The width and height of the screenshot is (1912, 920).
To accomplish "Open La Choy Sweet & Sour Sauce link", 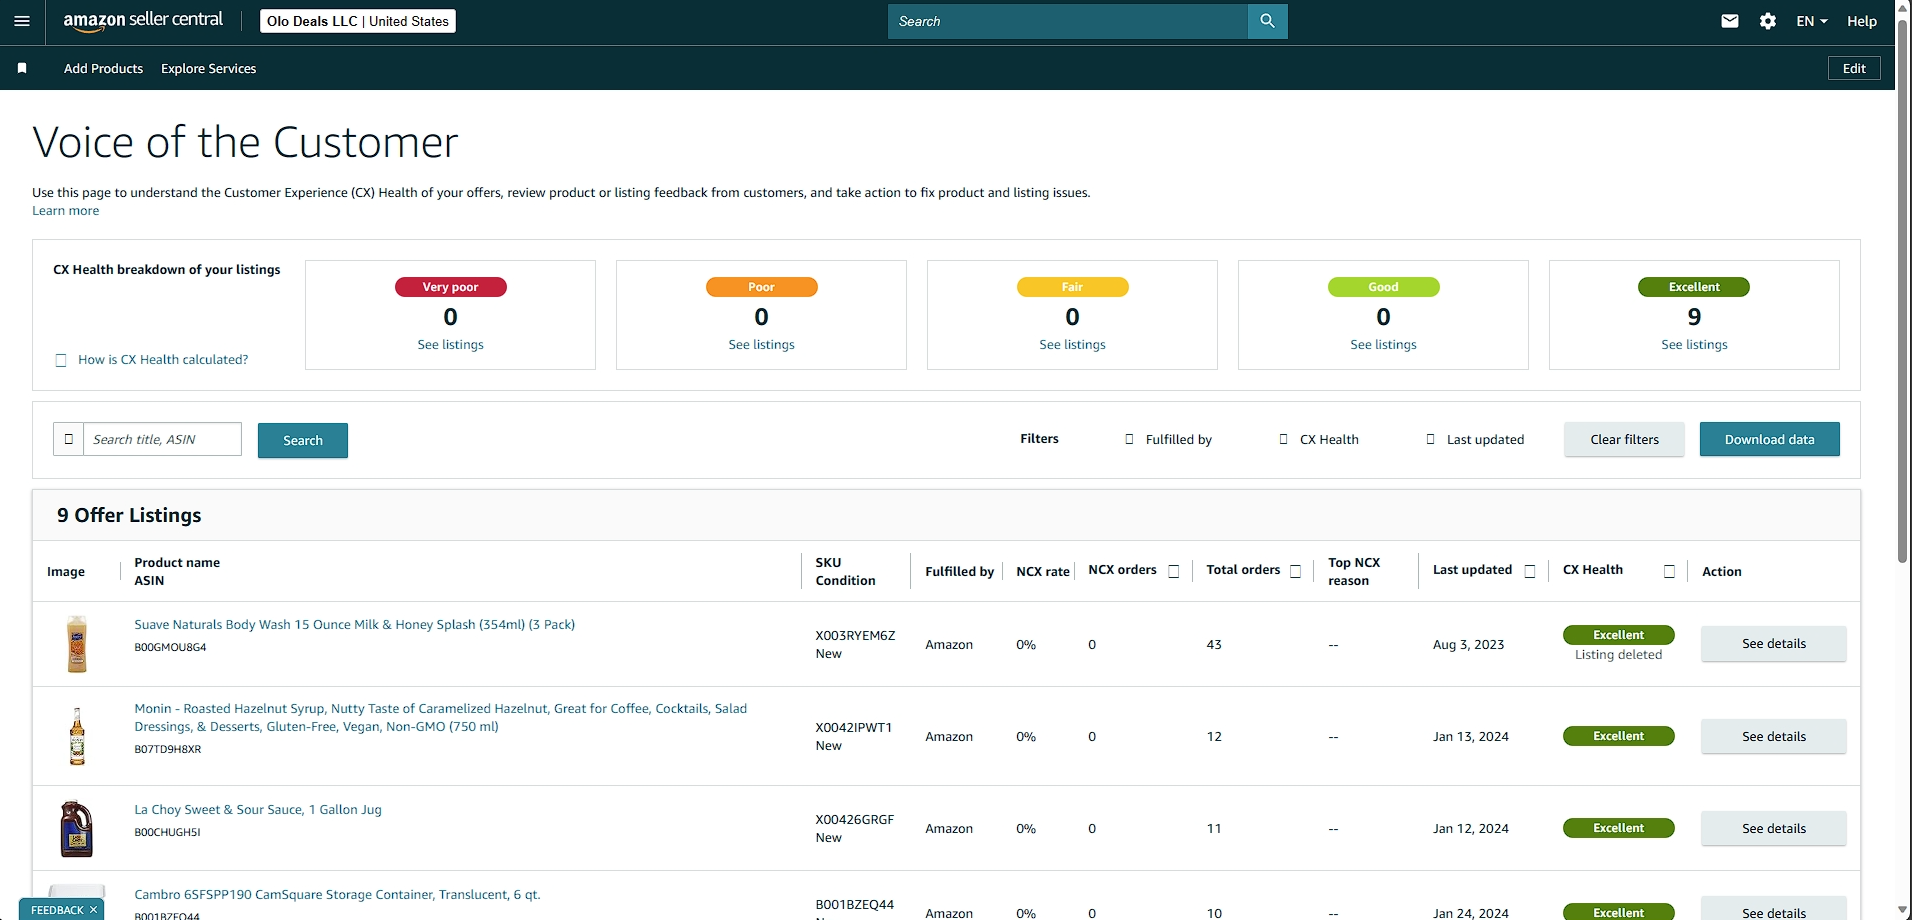I will pos(258,810).
